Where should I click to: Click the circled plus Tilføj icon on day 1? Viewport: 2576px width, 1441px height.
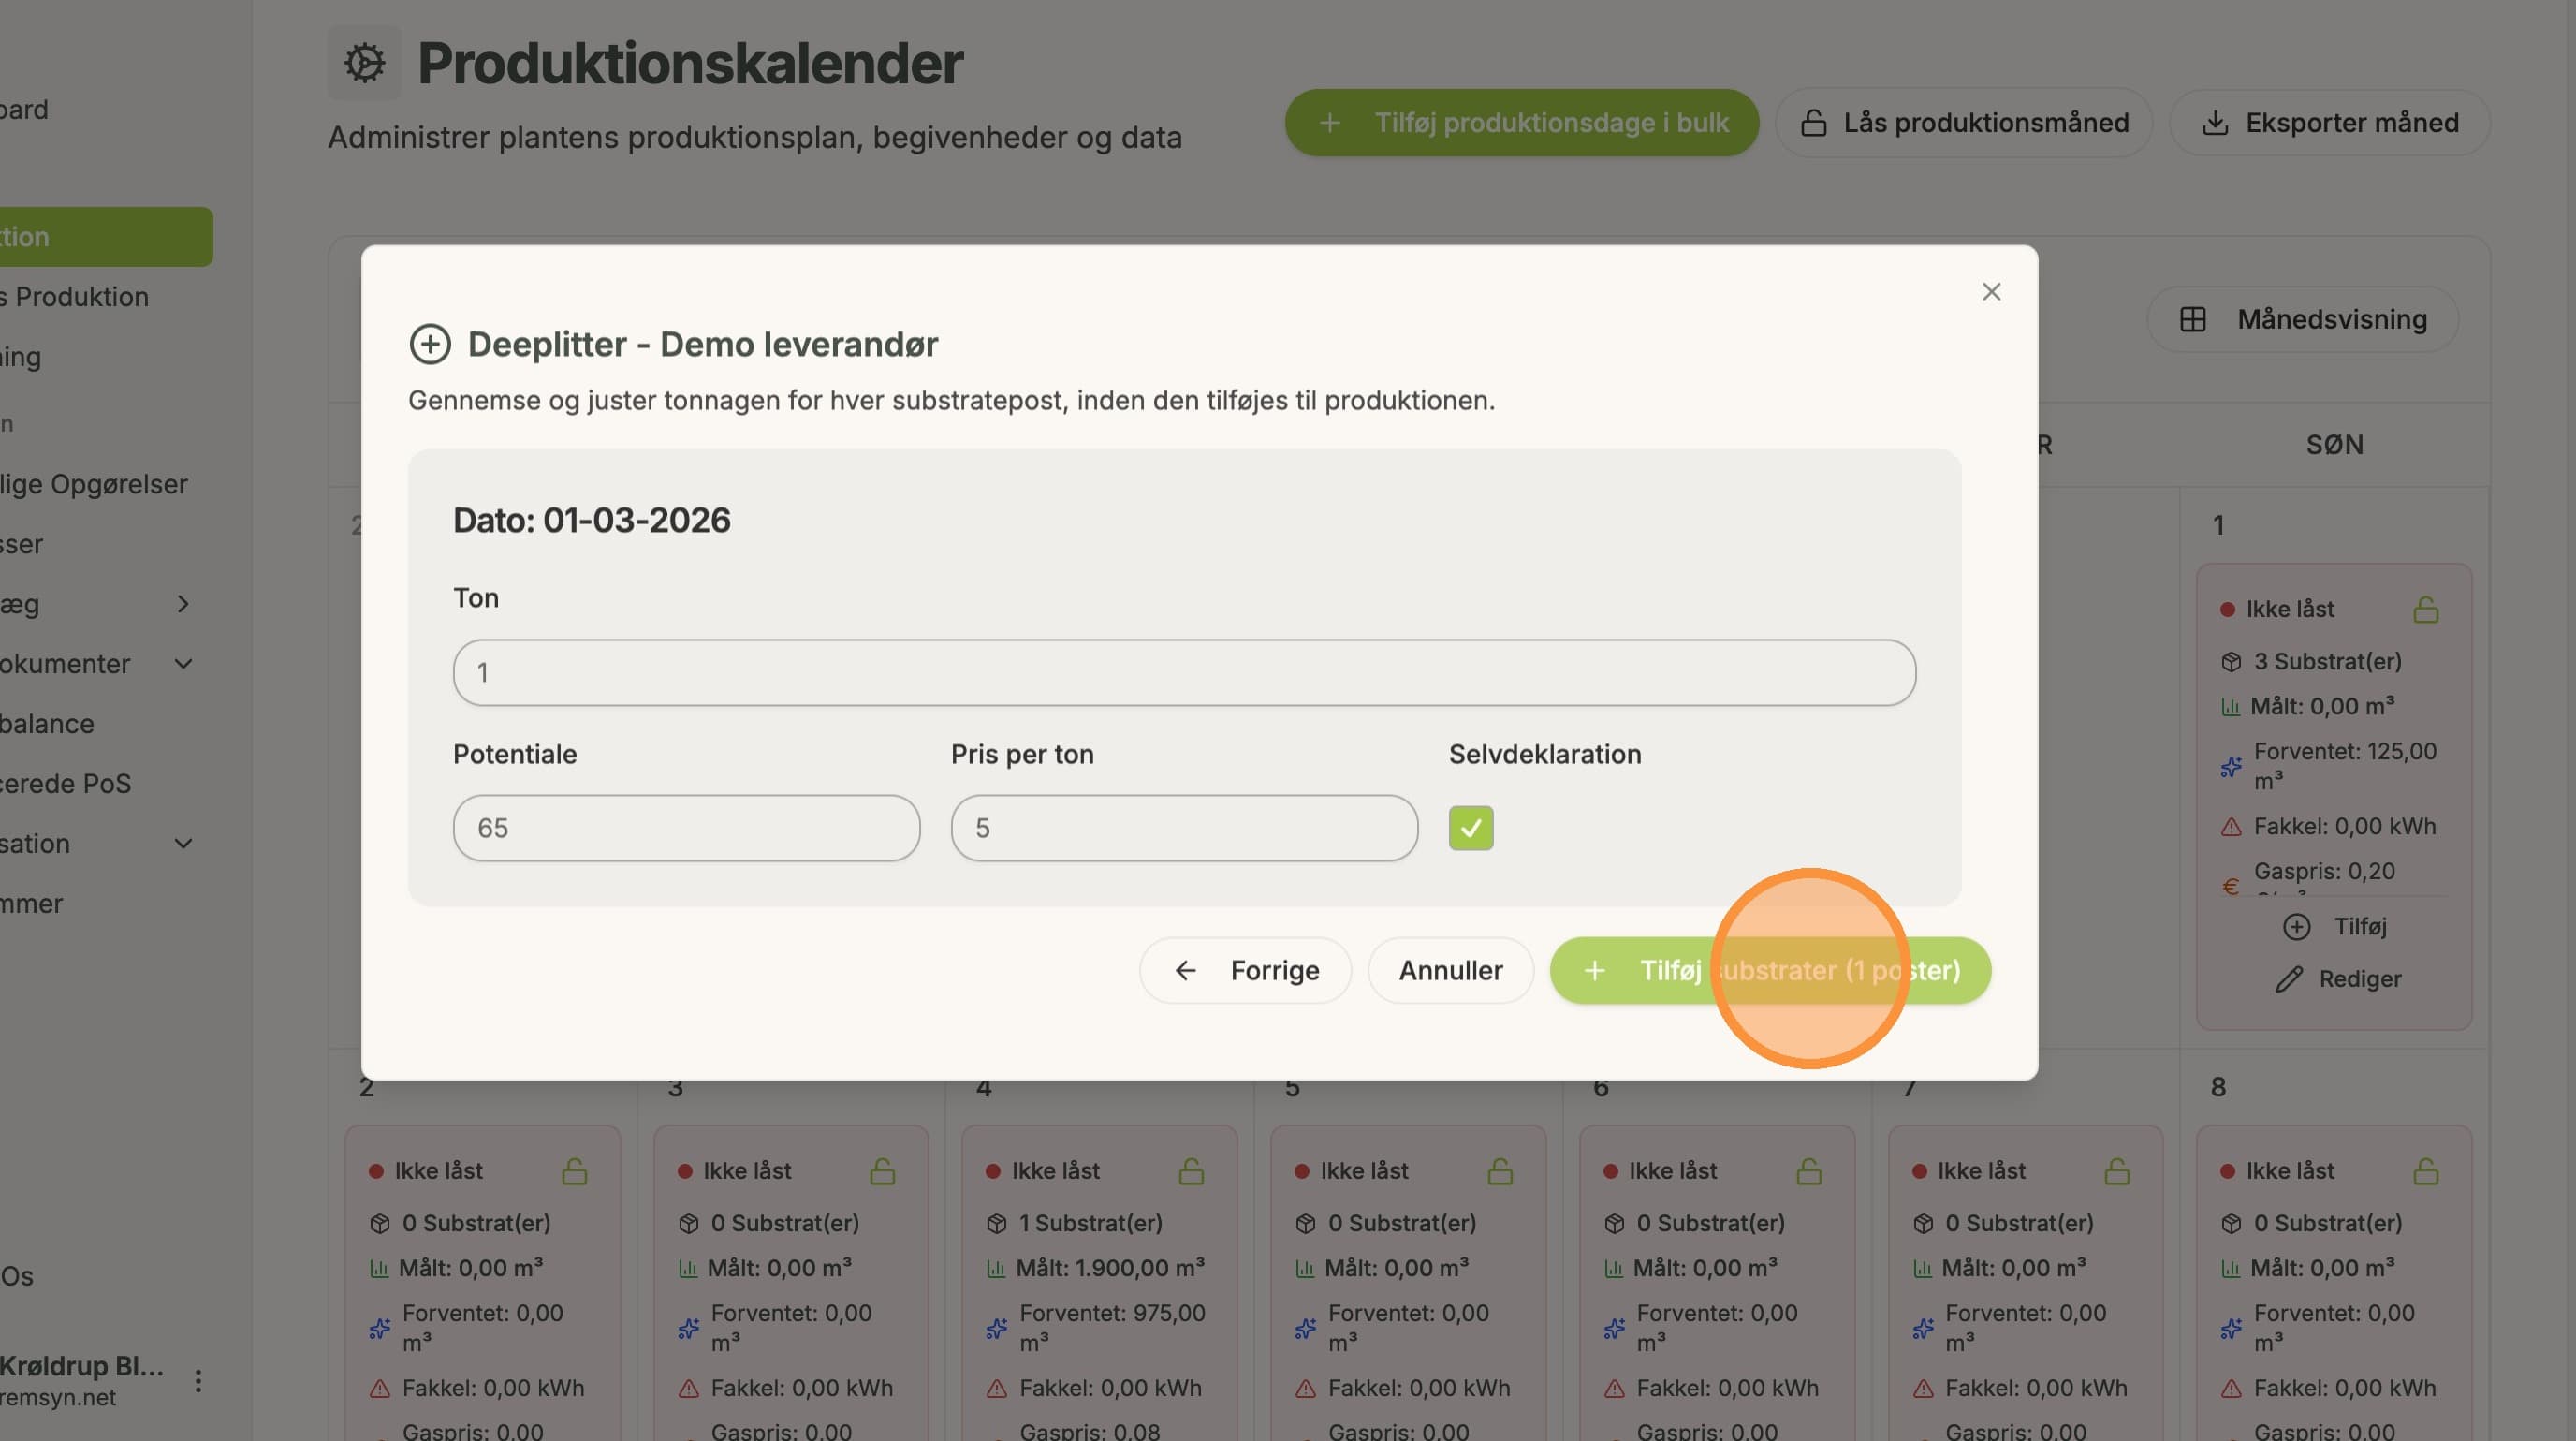click(x=2297, y=927)
